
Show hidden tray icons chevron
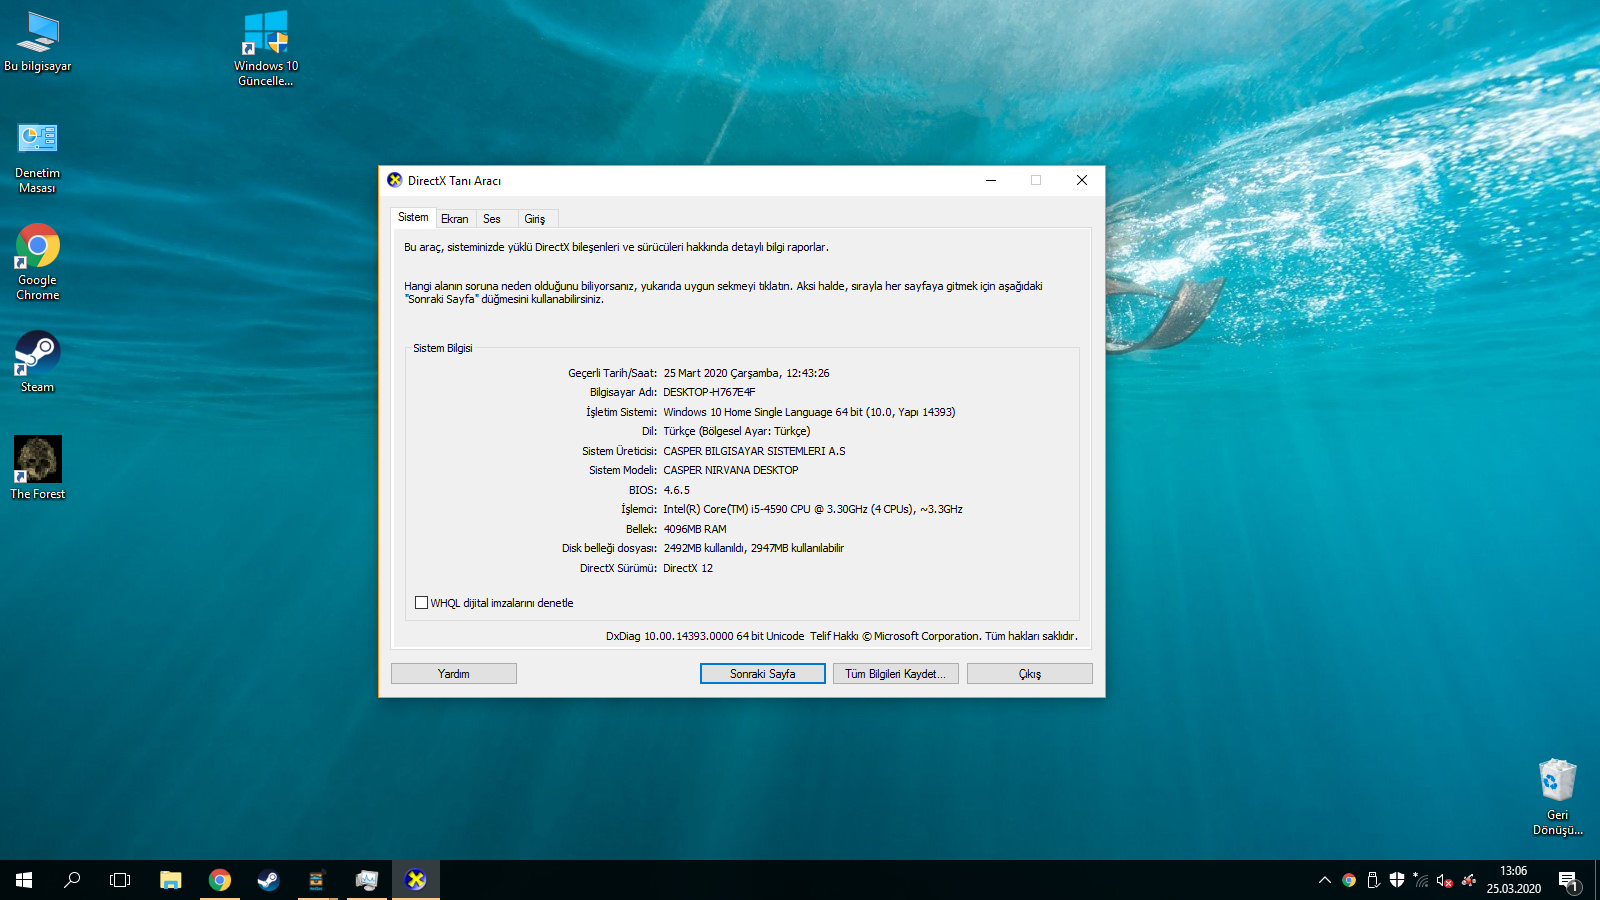point(1325,880)
